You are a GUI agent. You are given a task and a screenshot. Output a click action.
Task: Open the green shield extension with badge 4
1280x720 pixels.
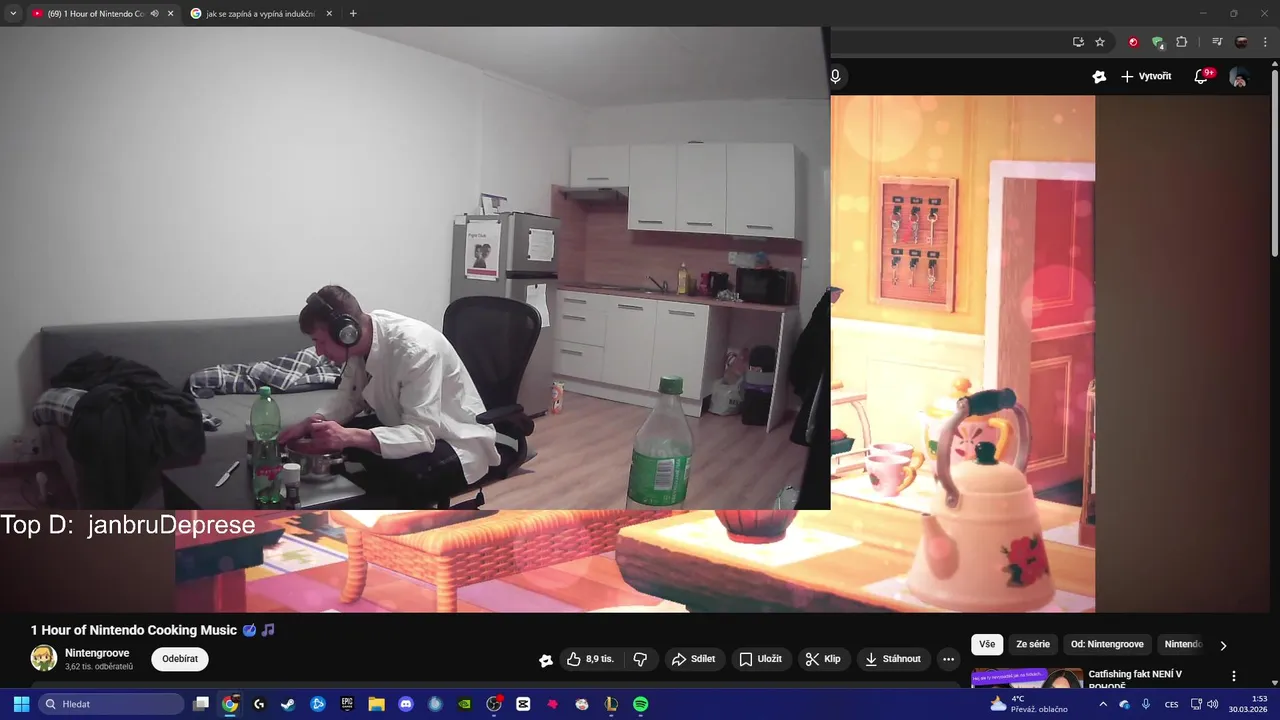[x=1158, y=42]
